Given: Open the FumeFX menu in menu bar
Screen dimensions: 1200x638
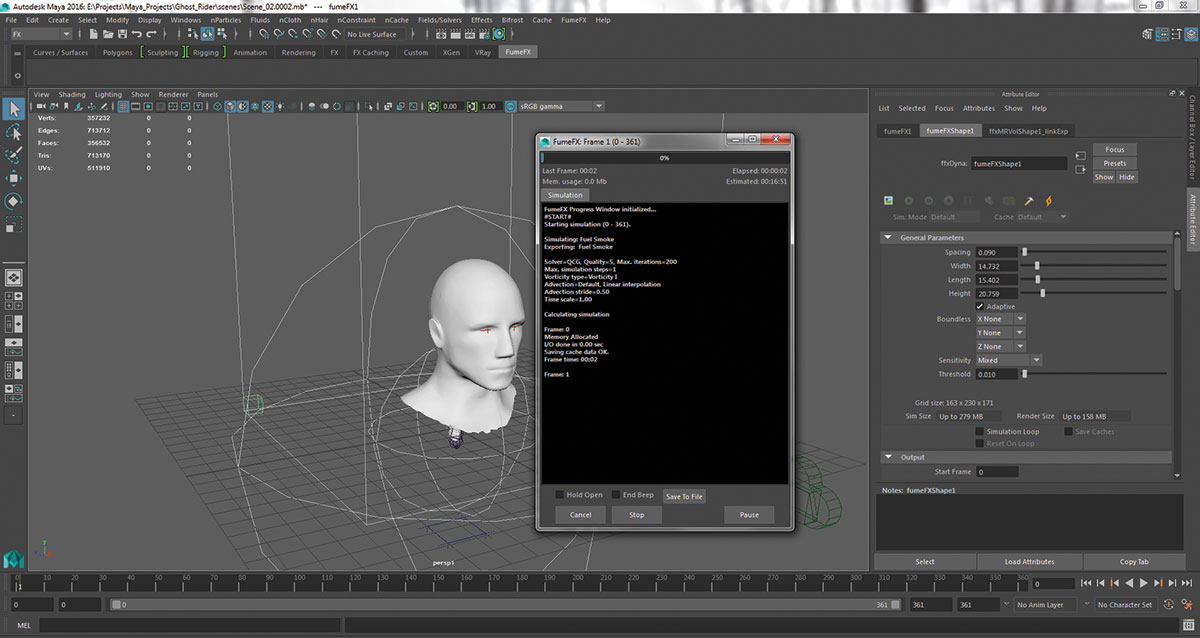Looking at the screenshot, I should click(x=574, y=20).
